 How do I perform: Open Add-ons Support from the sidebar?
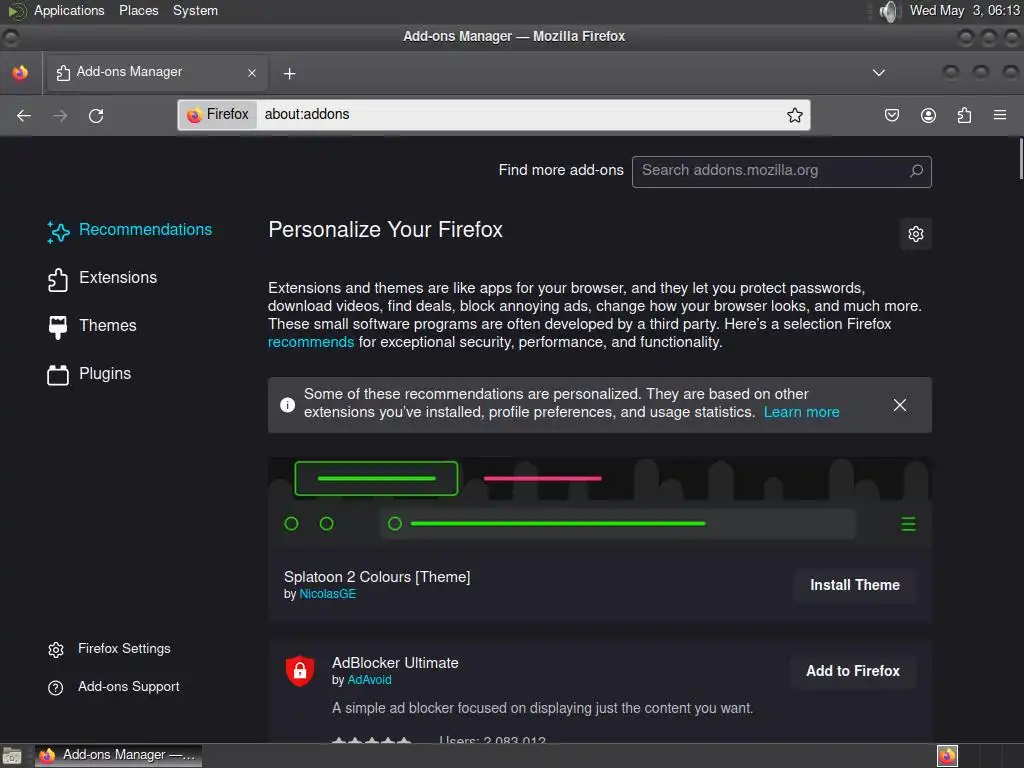(x=114, y=687)
